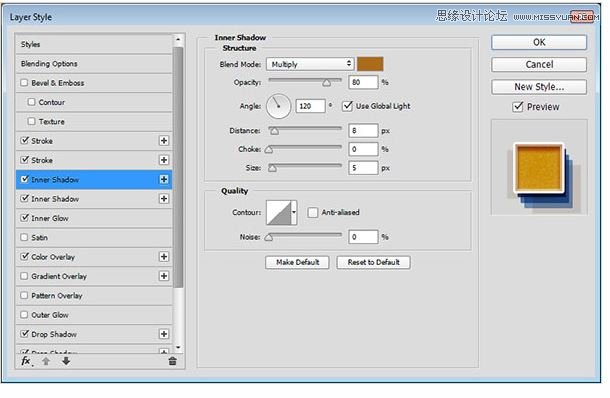This screenshot has width=610, height=398.
Task: Open the Contour picker dropdown arrow
Action: (294, 212)
